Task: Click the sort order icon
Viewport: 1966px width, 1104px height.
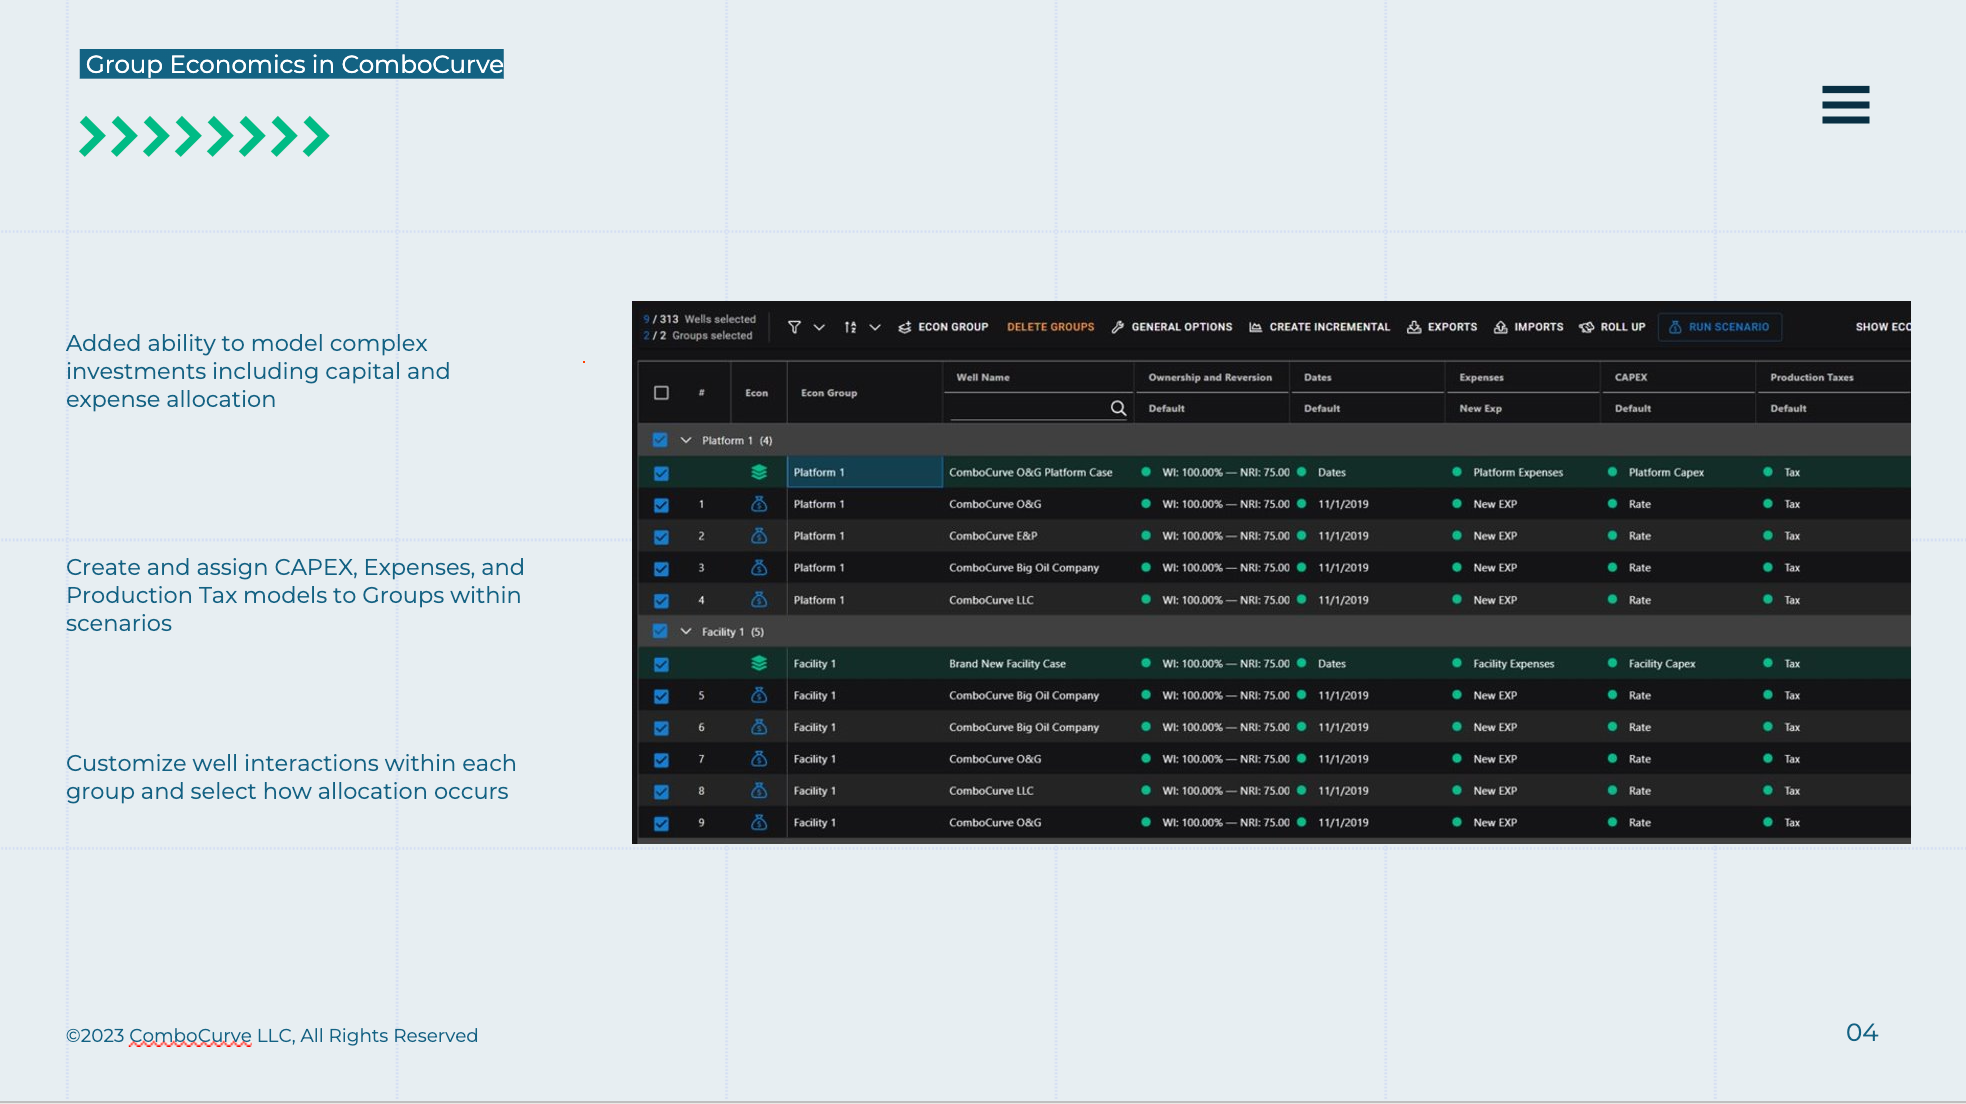Action: pyautogui.click(x=850, y=327)
